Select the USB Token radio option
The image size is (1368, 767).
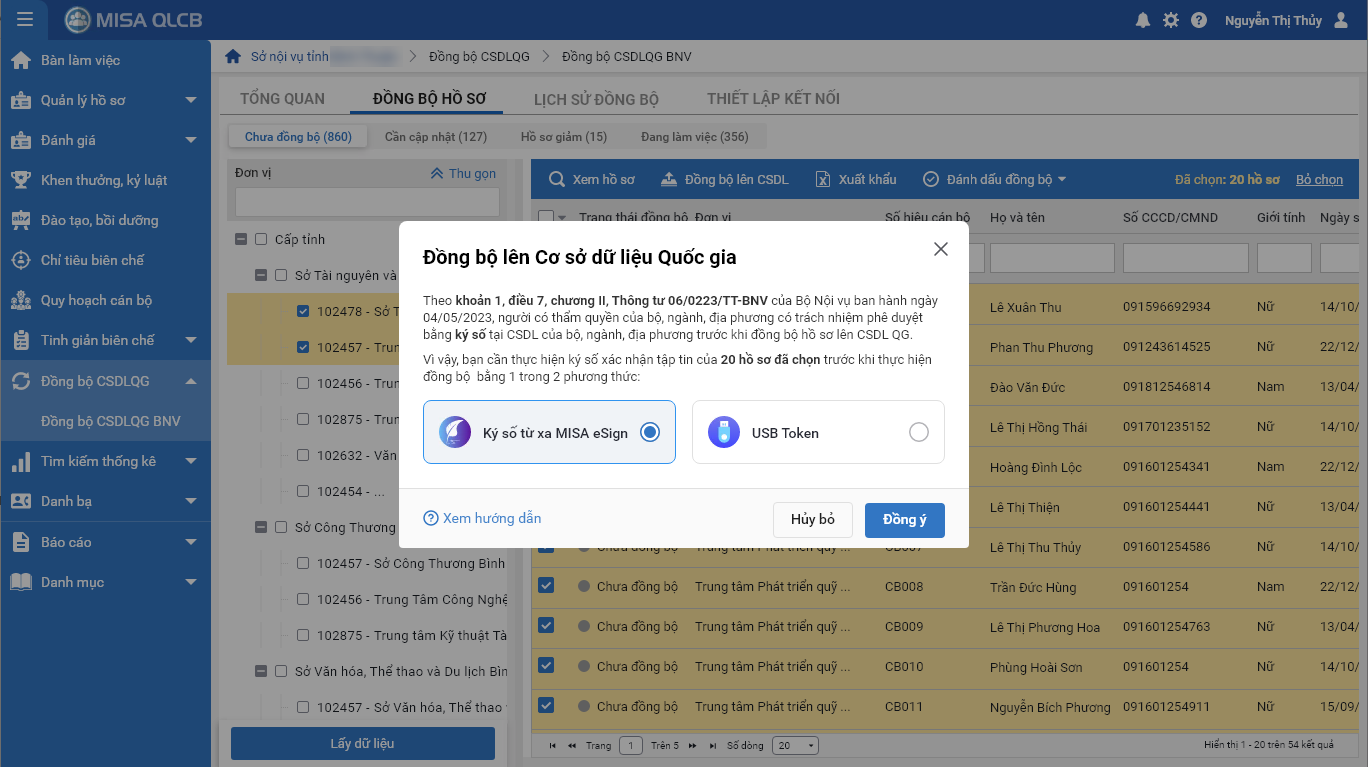918,432
